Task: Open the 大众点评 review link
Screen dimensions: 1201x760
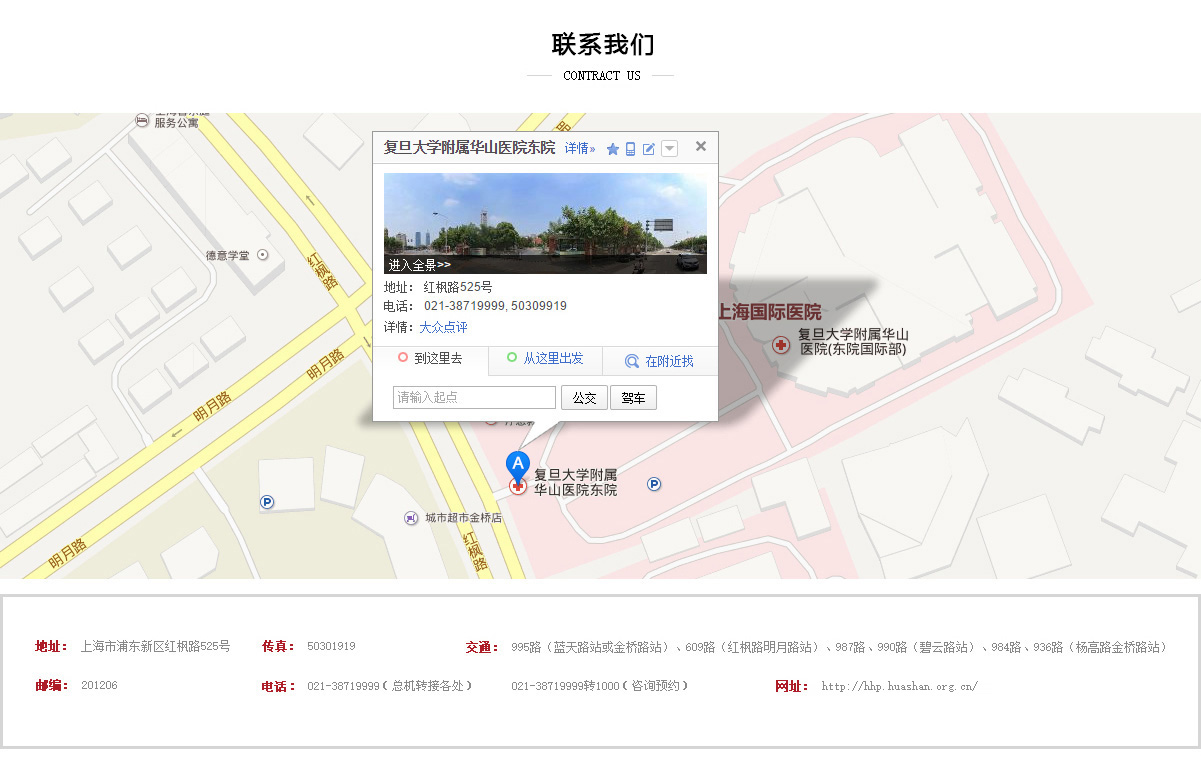Action: point(443,327)
